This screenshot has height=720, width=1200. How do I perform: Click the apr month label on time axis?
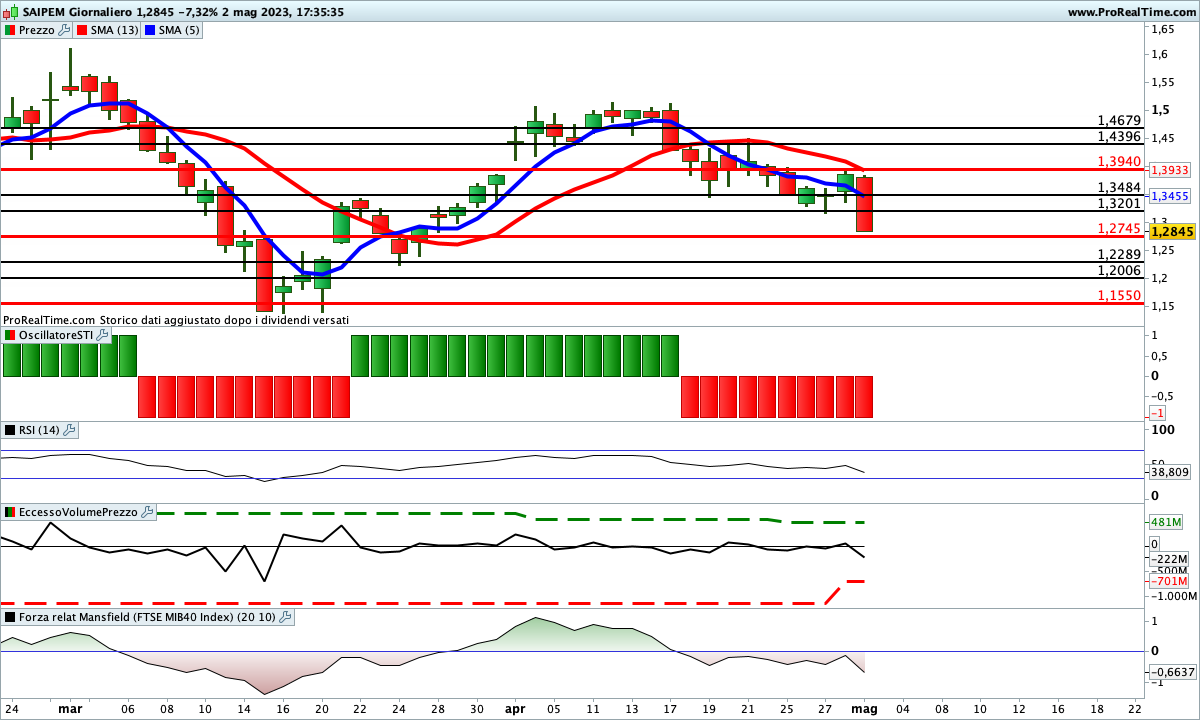click(515, 707)
